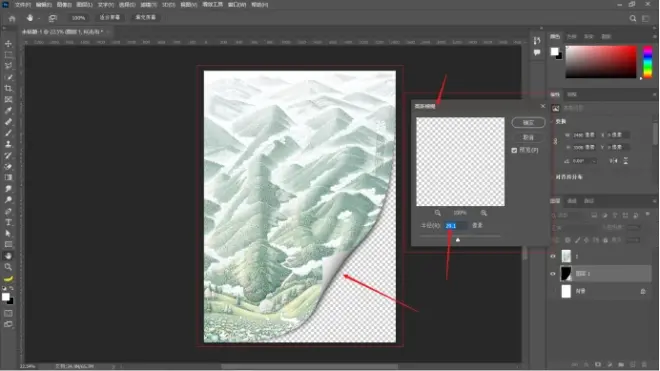Select the Pen tool
The width and height of the screenshot is (660, 371).
(x=8, y=211)
